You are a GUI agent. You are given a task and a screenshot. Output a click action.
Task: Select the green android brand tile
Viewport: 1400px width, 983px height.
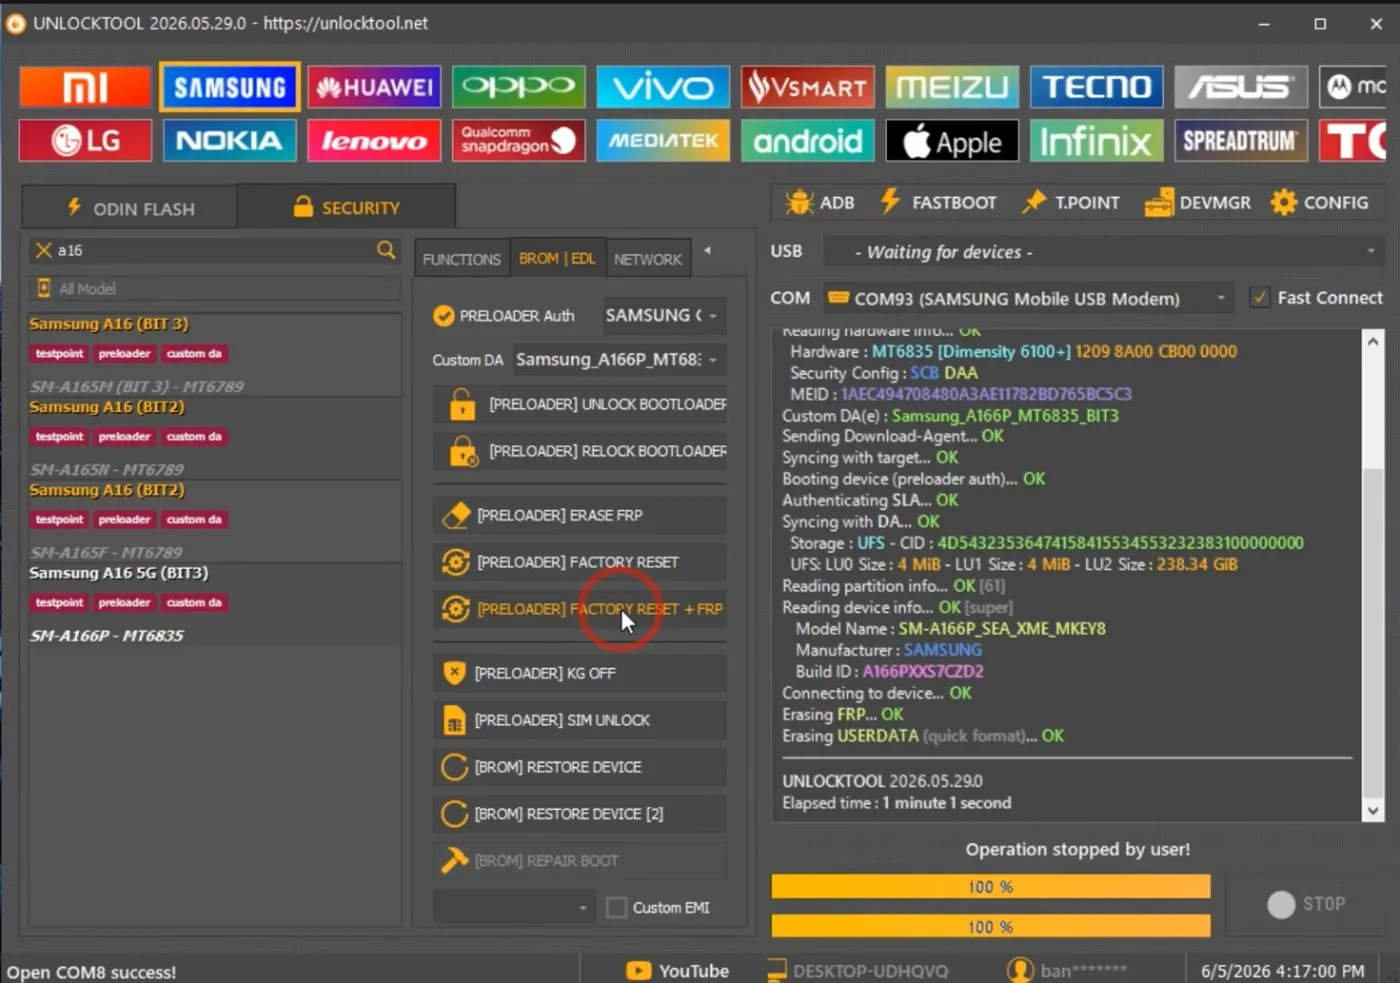click(808, 141)
